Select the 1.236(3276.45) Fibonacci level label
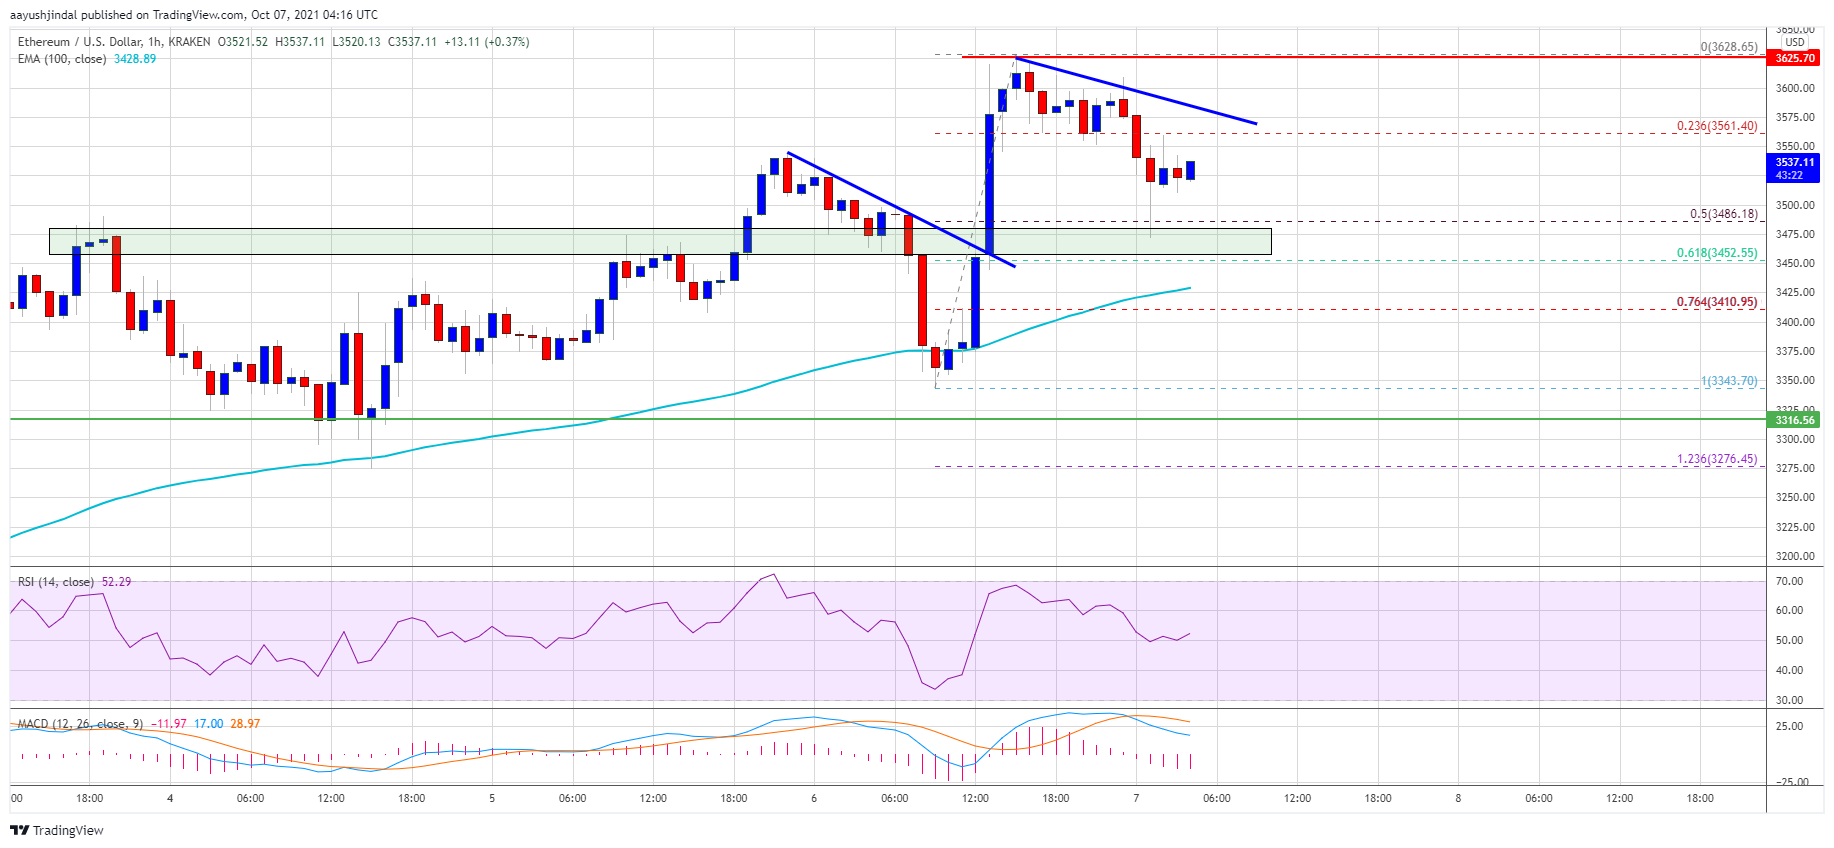The image size is (1834, 848). tap(1716, 459)
